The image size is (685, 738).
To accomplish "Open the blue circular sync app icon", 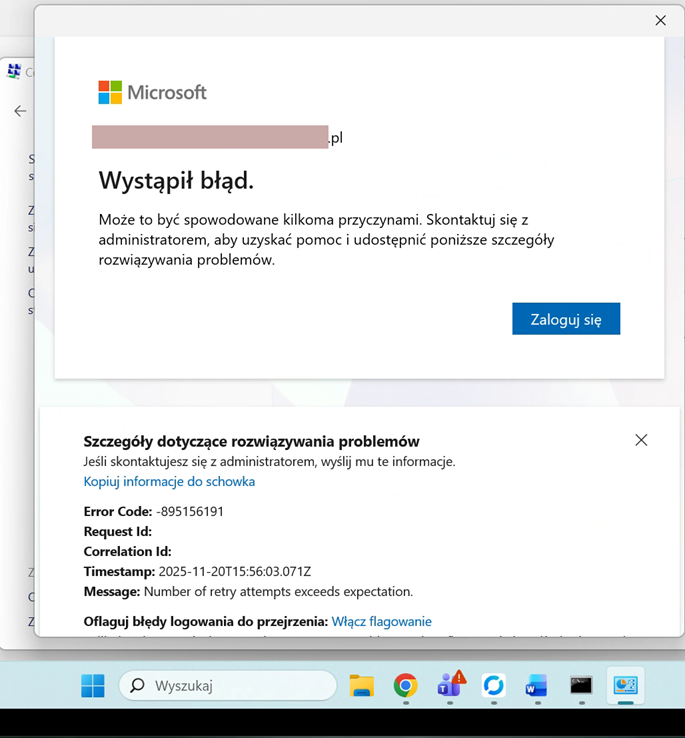I will [x=493, y=685].
